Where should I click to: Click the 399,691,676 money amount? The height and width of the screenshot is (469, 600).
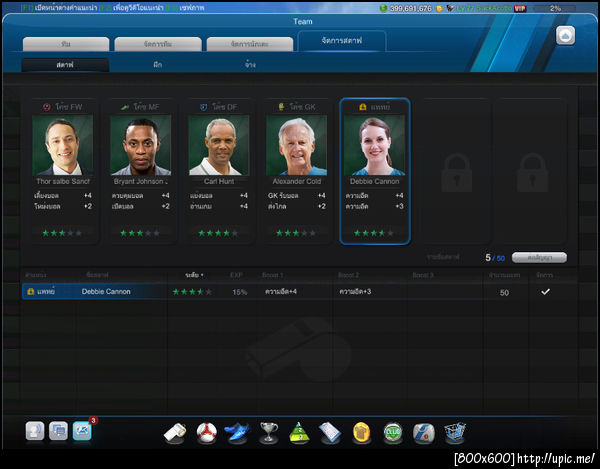pos(411,8)
